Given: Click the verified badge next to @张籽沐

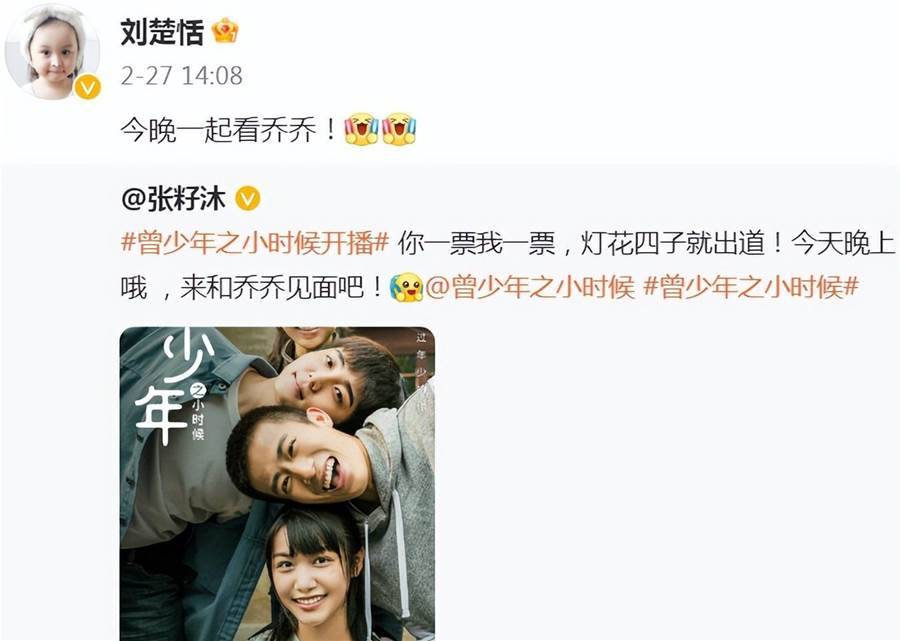Looking at the screenshot, I should click(248, 199).
